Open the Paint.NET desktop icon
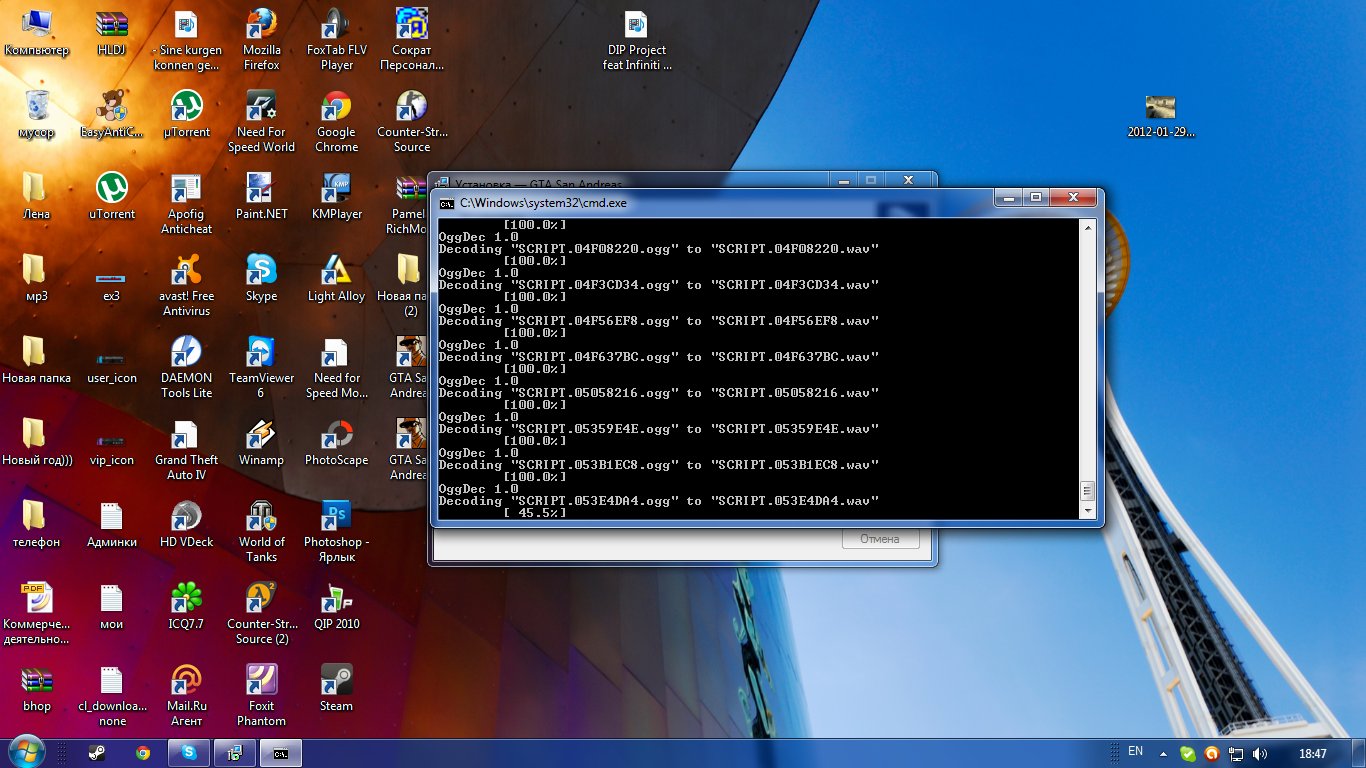Screen dimensions: 1366x768 [261, 189]
